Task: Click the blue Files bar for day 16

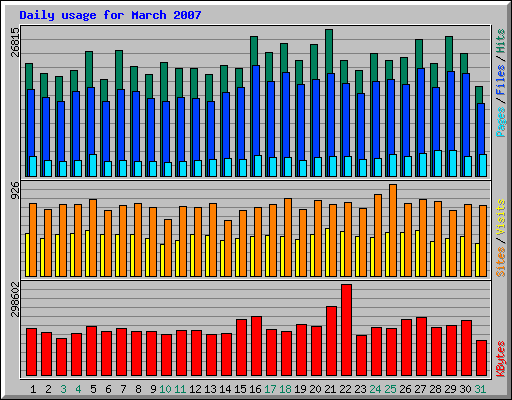Action: coord(256,110)
